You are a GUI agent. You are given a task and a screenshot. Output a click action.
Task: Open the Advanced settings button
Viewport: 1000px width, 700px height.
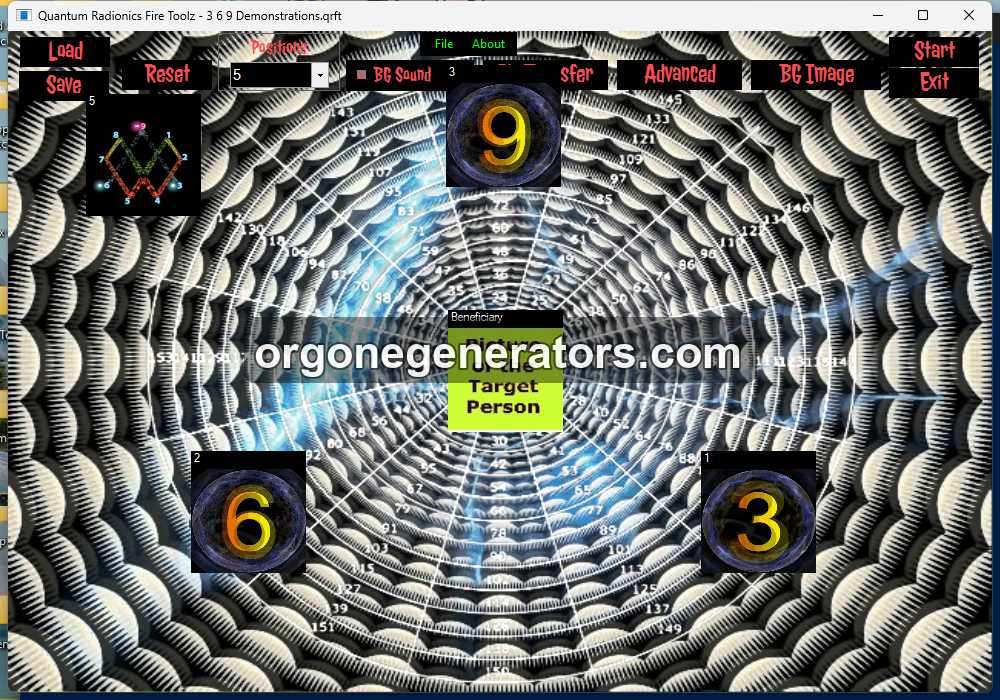[x=680, y=75]
